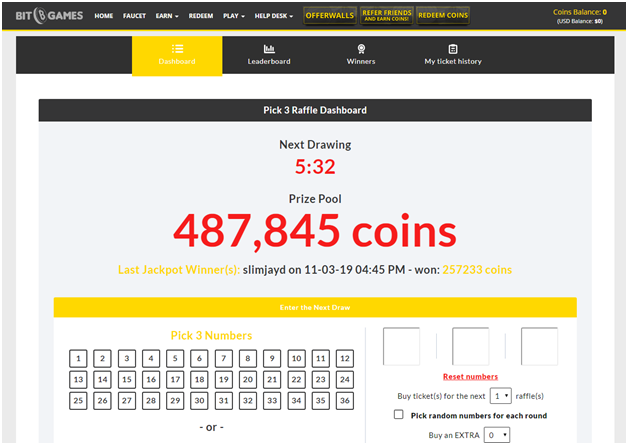Pick number 13
The height and width of the screenshot is (445, 628).
pyautogui.click(x=78, y=379)
